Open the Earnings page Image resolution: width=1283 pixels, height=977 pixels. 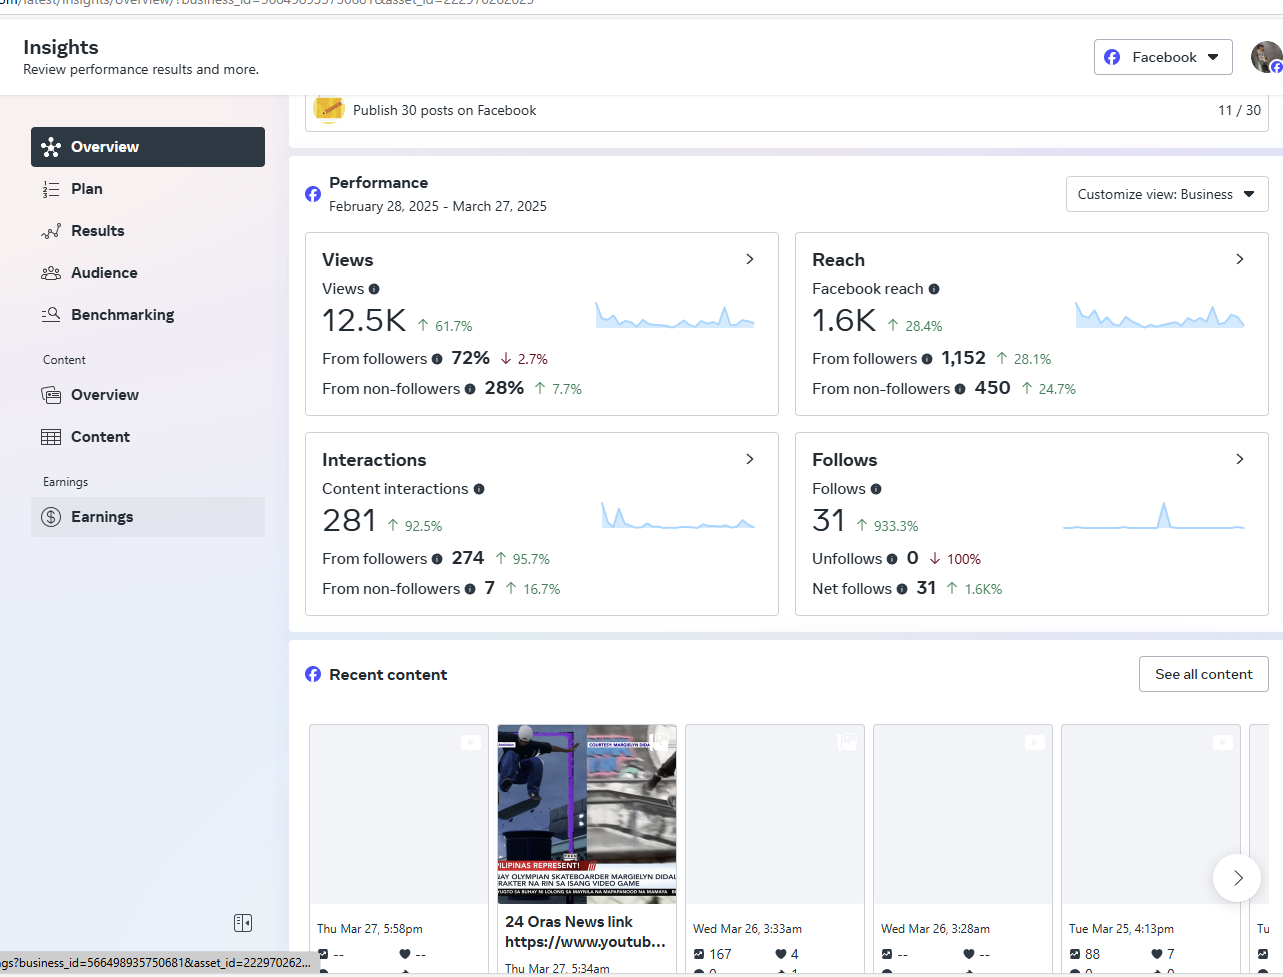(x=148, y=517)
